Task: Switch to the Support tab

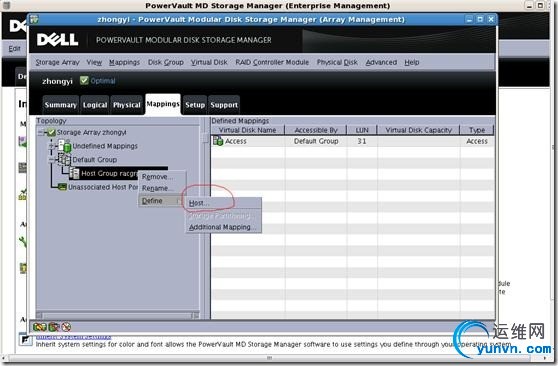Action: click(x=224, y=105)
